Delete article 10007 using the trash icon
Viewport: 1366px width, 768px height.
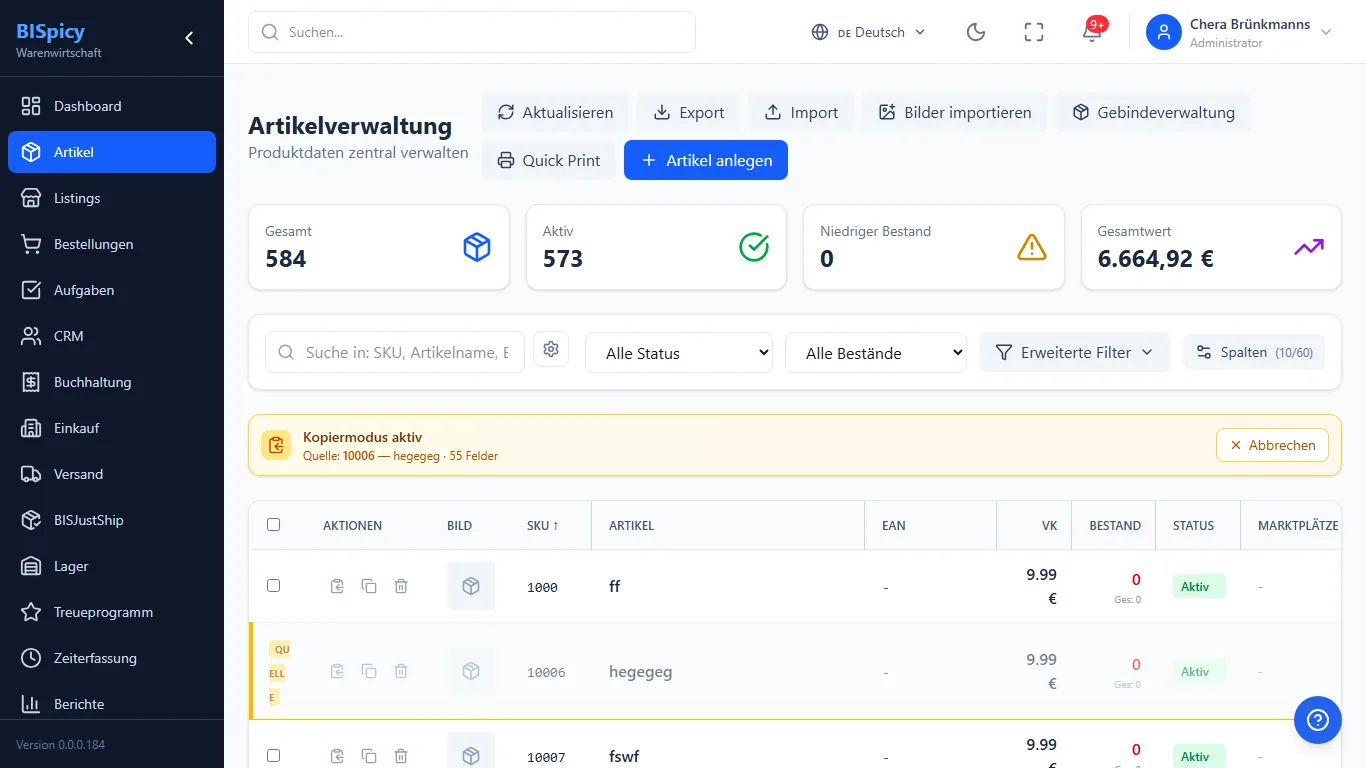pyautogui.click(x=401, y=756)
